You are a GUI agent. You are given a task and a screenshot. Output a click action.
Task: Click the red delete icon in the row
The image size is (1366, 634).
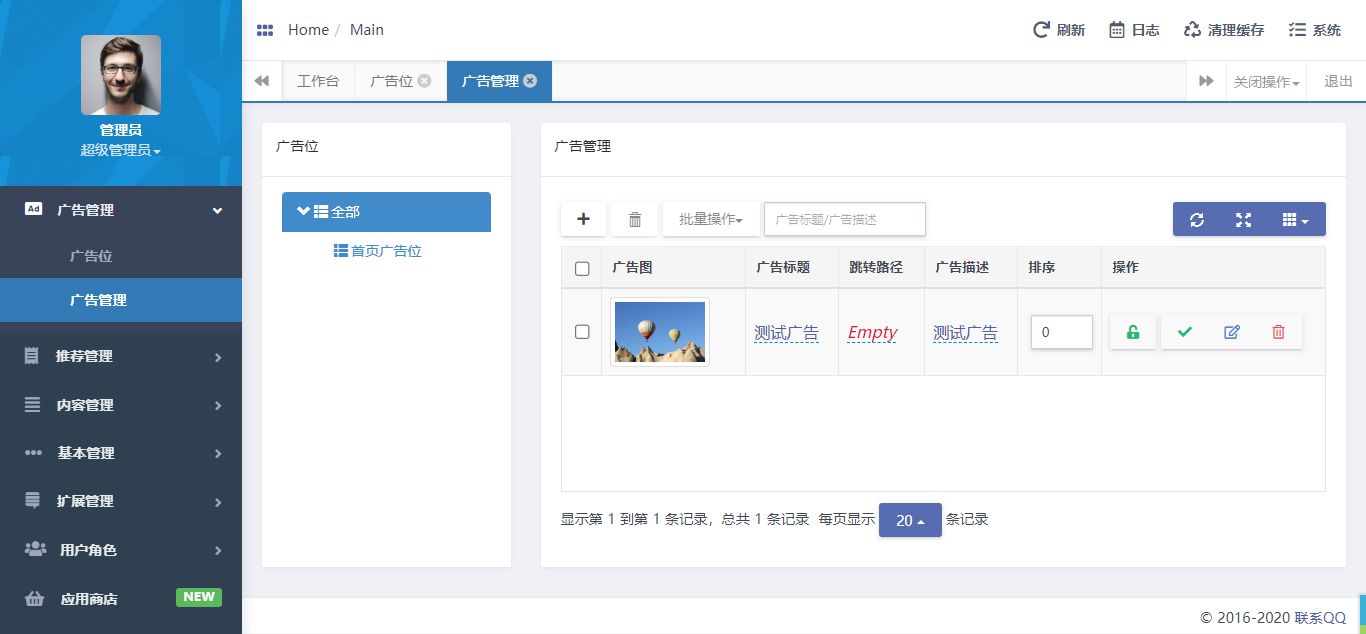1278,332
